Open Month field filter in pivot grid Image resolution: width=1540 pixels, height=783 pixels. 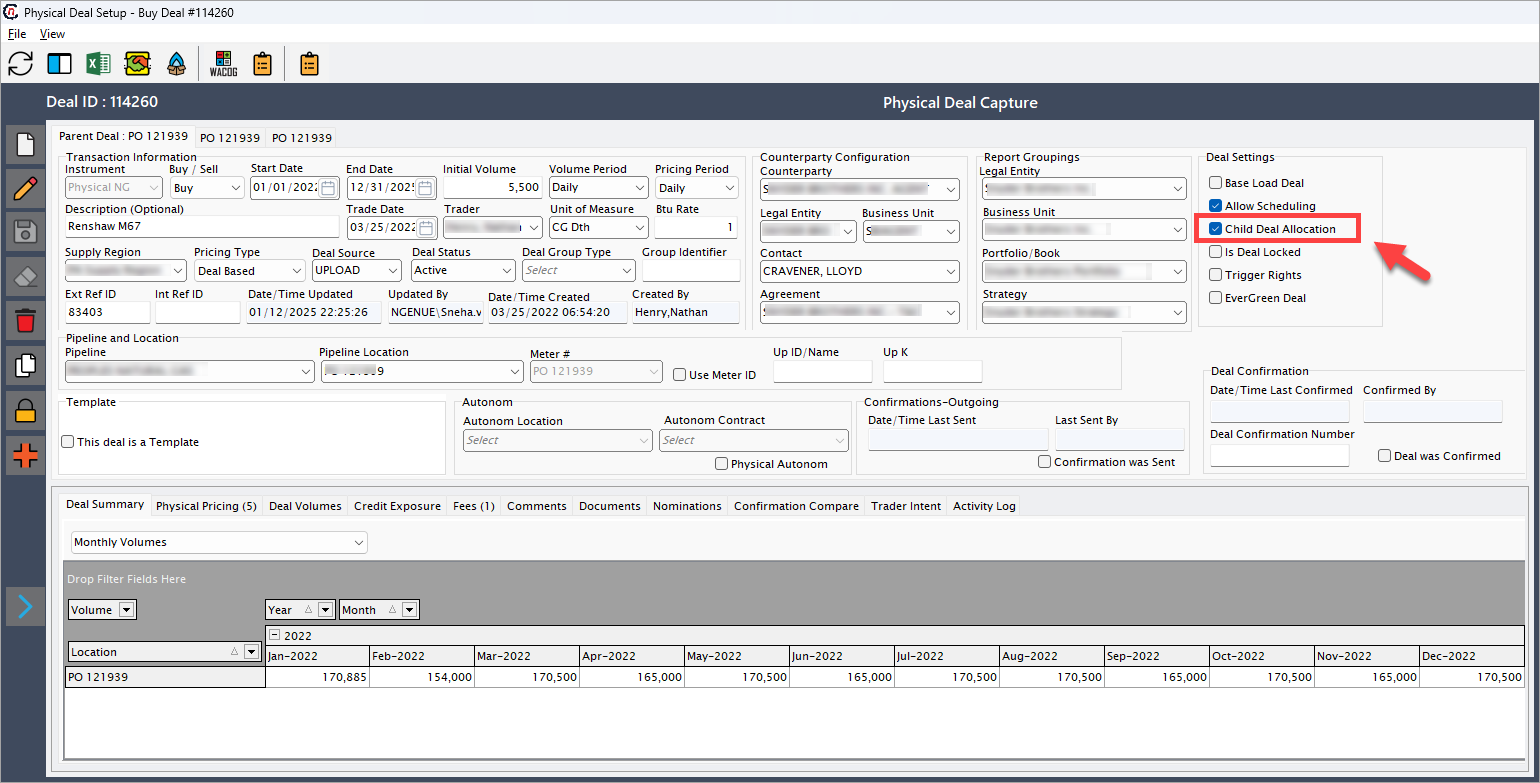pos(409,610)
